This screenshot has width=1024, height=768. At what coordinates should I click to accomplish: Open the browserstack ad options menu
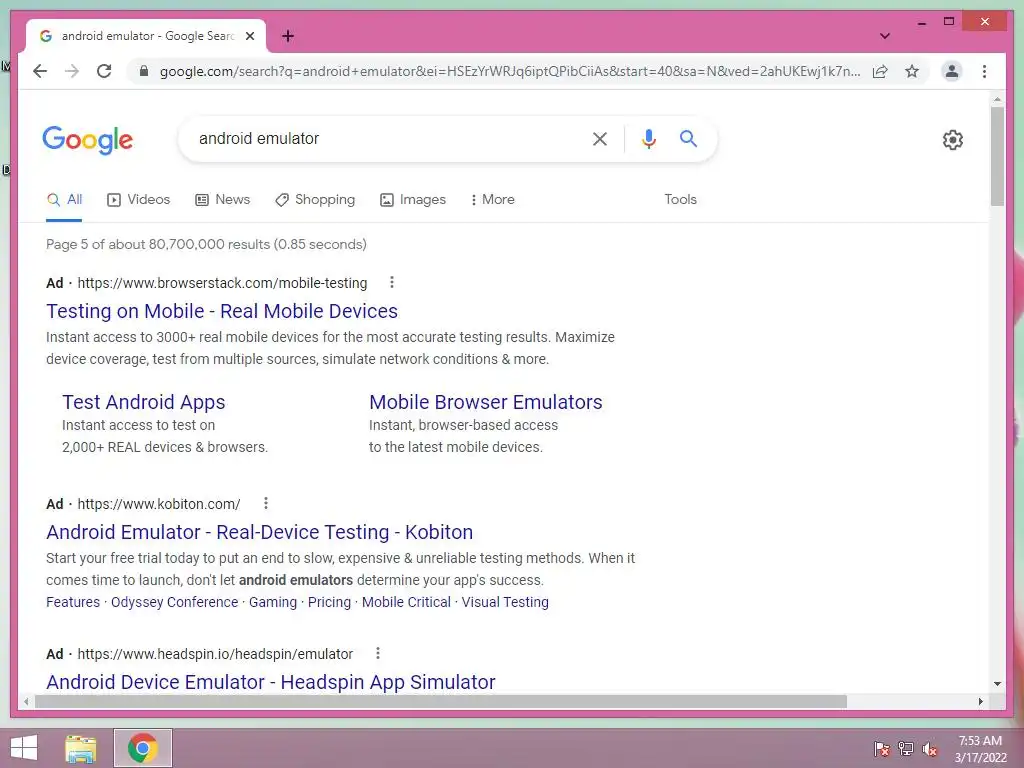tap(392, 282)
